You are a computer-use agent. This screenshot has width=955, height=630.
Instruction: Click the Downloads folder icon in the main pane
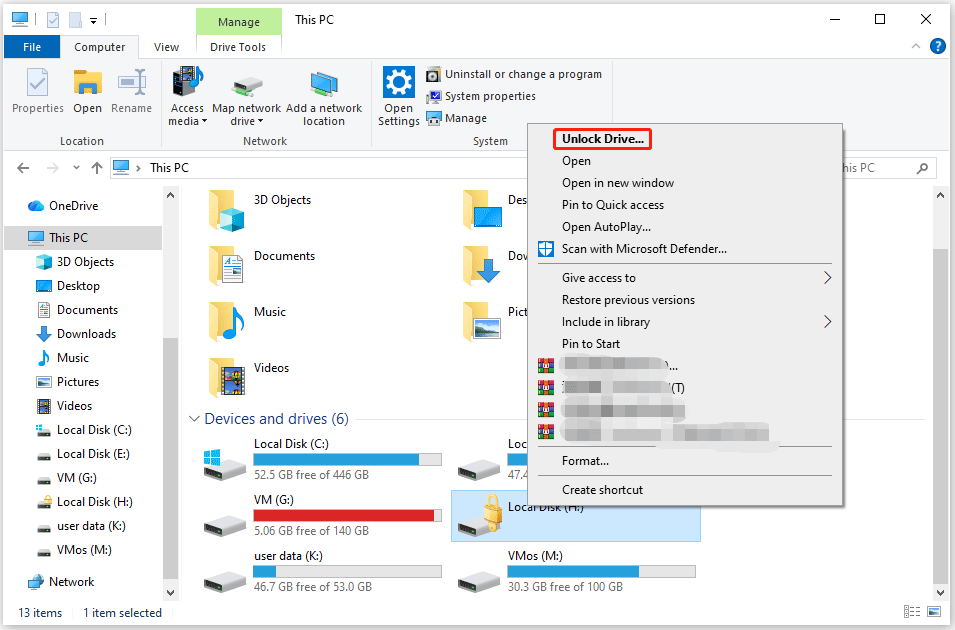(x=481, y=266)
